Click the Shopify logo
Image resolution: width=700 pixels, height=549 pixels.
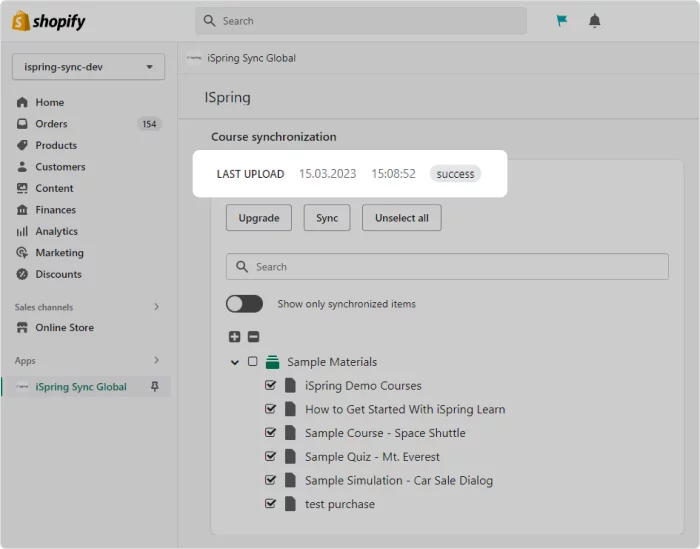point(49,21)
